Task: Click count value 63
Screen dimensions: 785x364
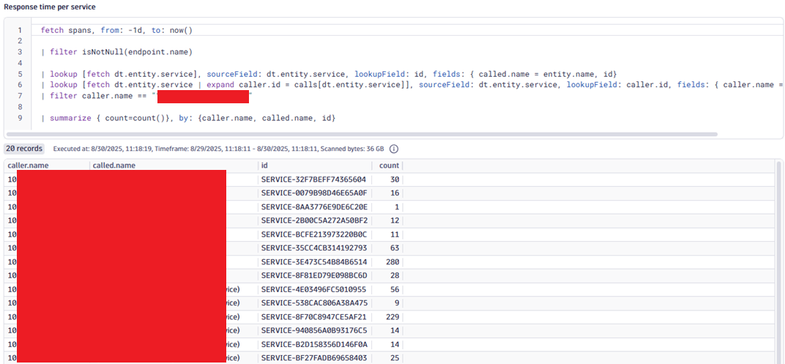Action: 395,248
